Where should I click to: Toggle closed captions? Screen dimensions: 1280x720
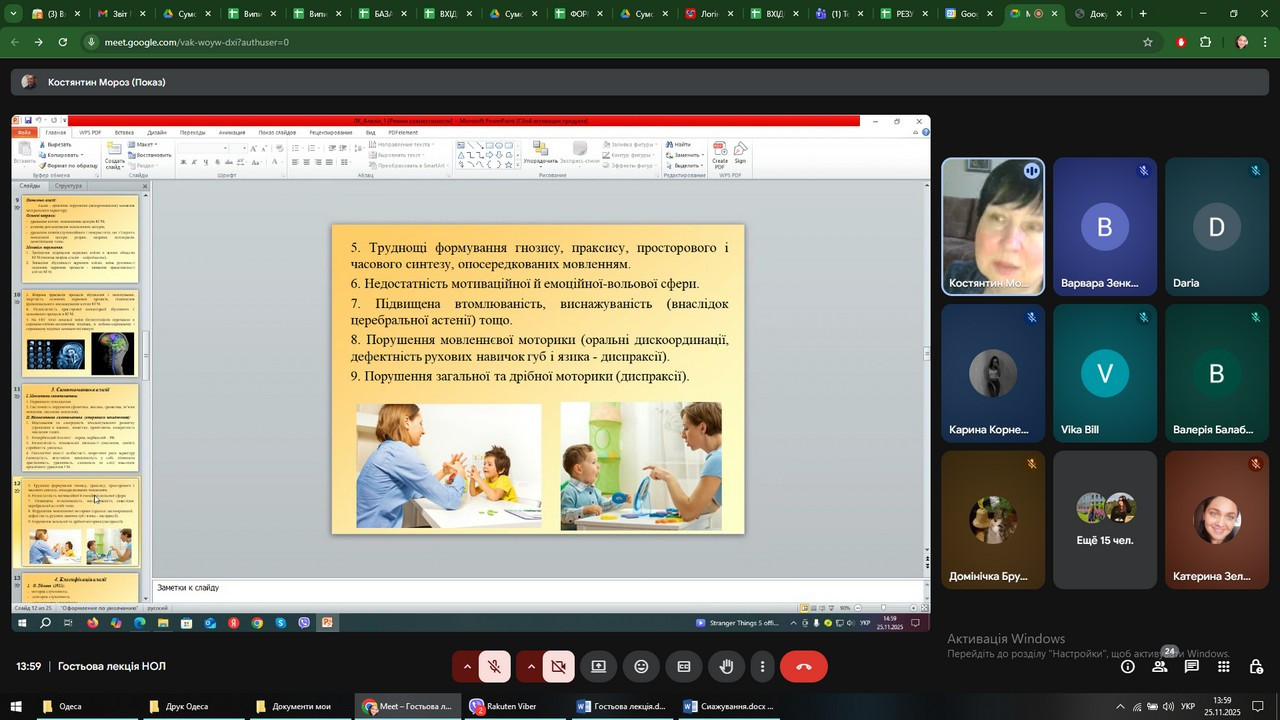coord(684,666)
